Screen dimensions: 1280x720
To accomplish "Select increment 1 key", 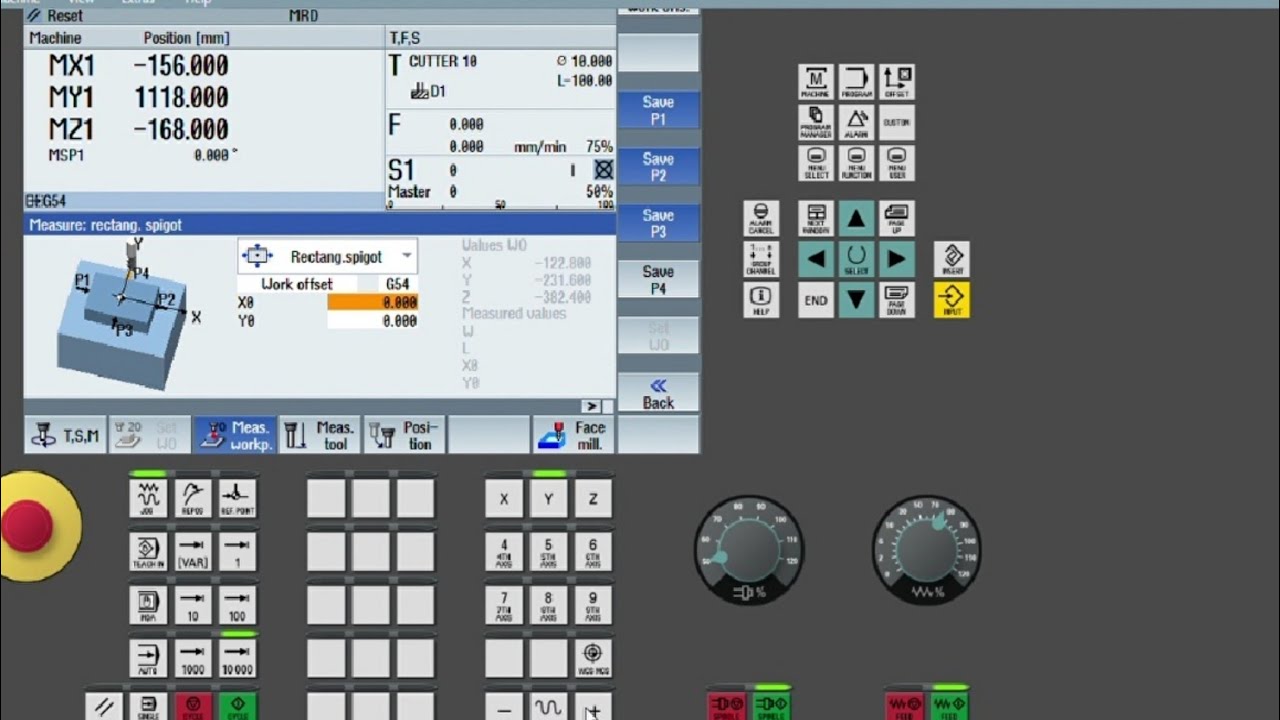I will [x=238, y=552].
